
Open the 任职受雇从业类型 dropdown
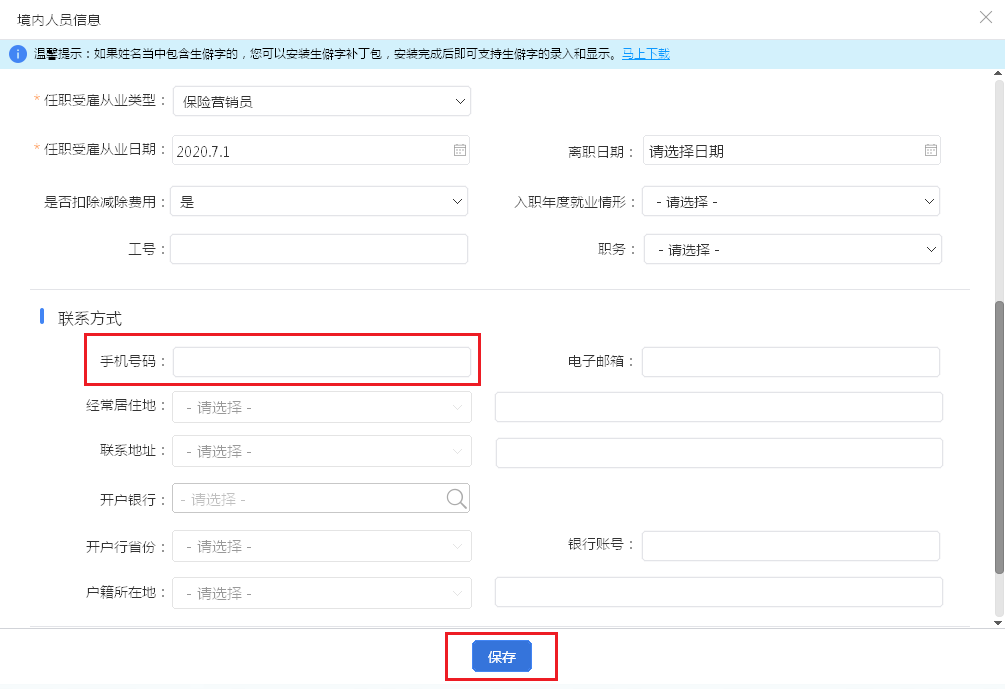(x=322, y=101)
